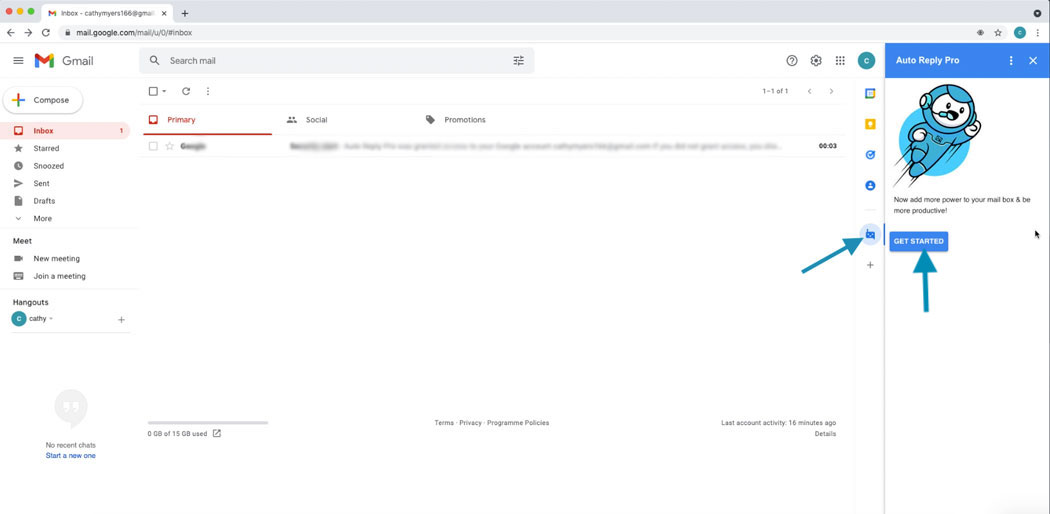1050x514 pixels.
Task: Tick the checkbox of the Google email
Action: (153, 146)
